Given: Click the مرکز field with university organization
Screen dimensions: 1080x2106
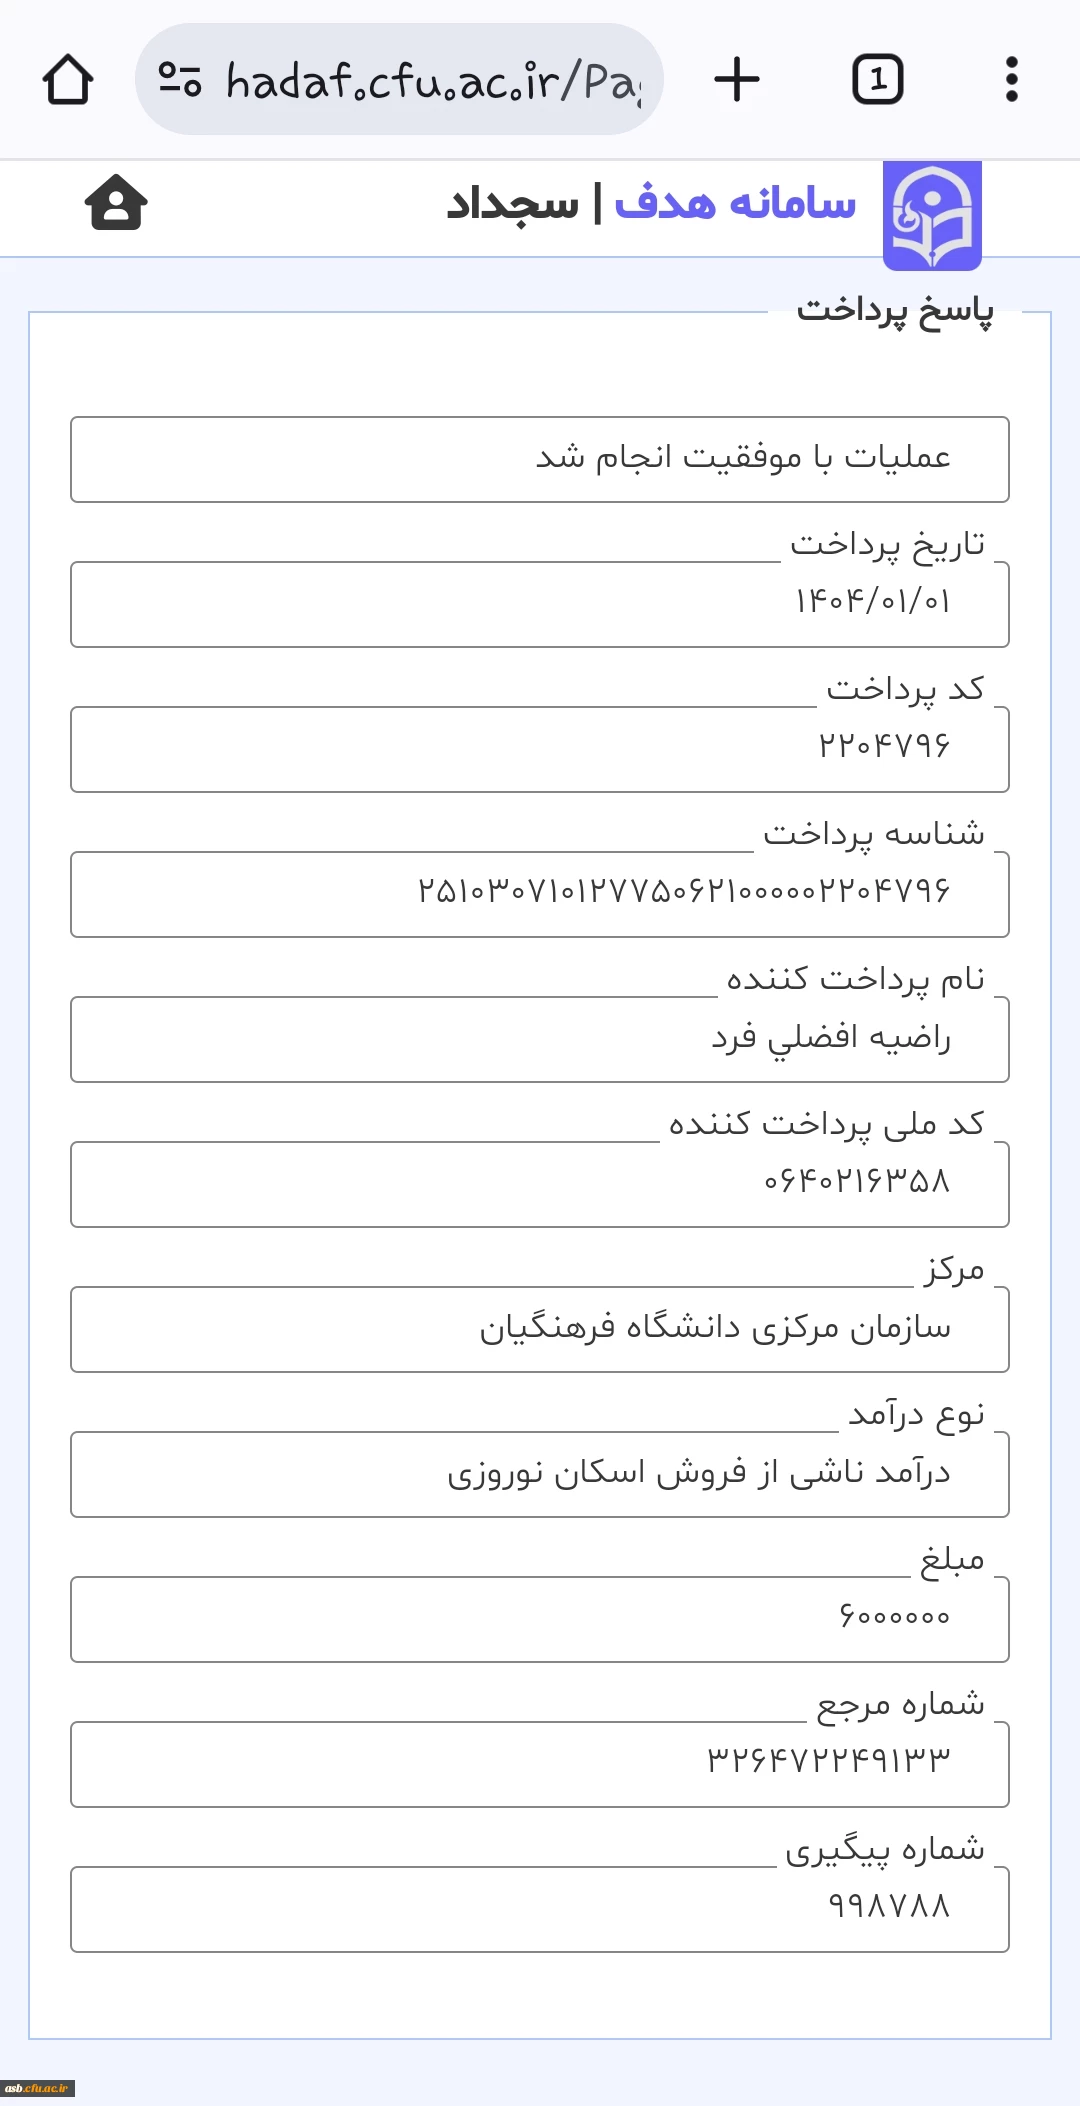Looking at the screenshot, I should 540,1329.
